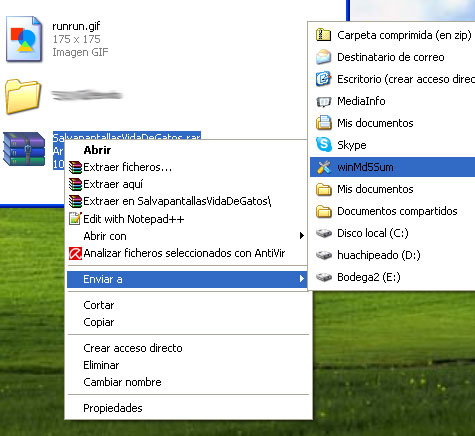Send to Carpeta comprimida (en zip)
475x436 pixels.
pos(392,35)
